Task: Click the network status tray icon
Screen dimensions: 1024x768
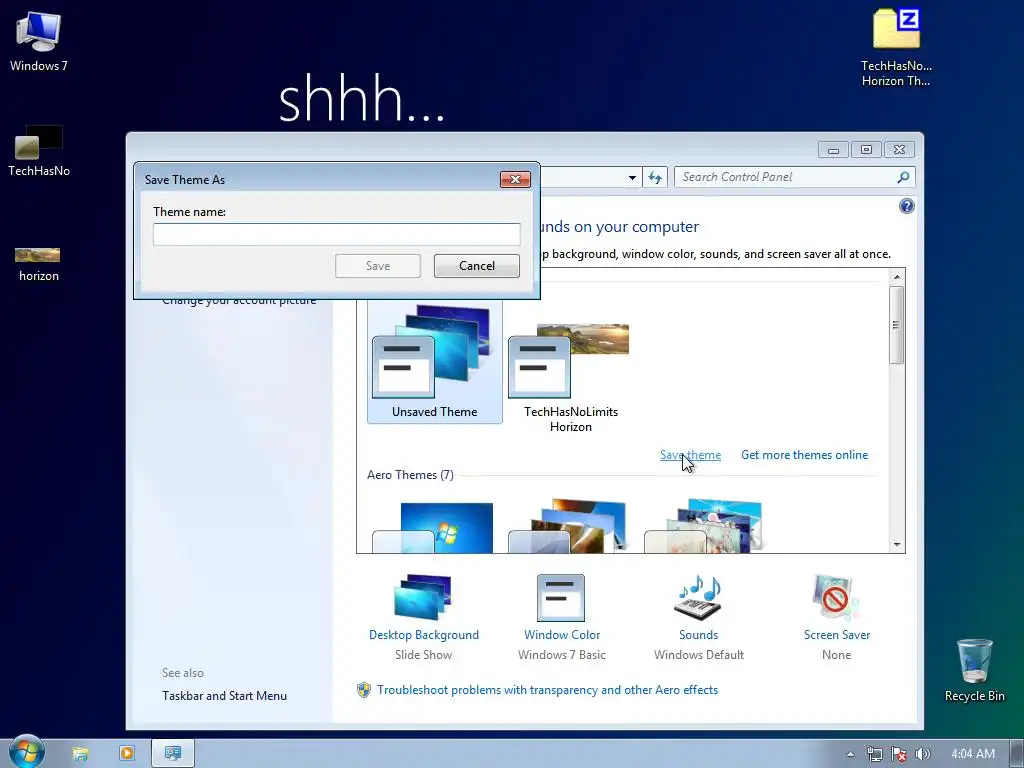Action: click(x=874, y=754)
